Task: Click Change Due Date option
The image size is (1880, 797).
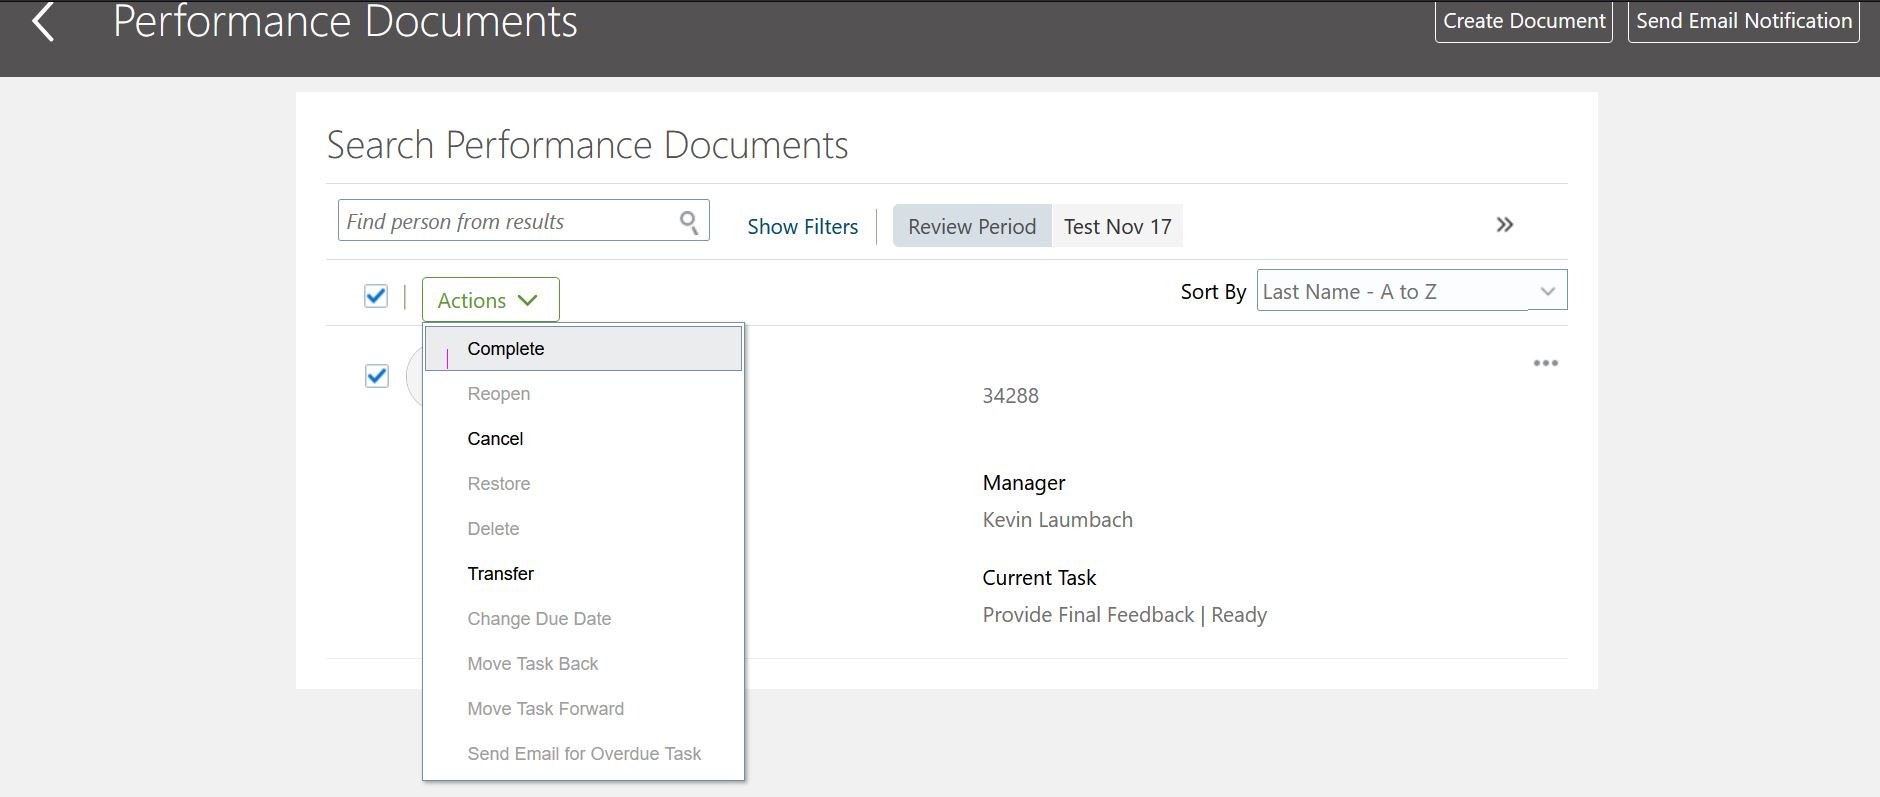Action: pos(539,619)
